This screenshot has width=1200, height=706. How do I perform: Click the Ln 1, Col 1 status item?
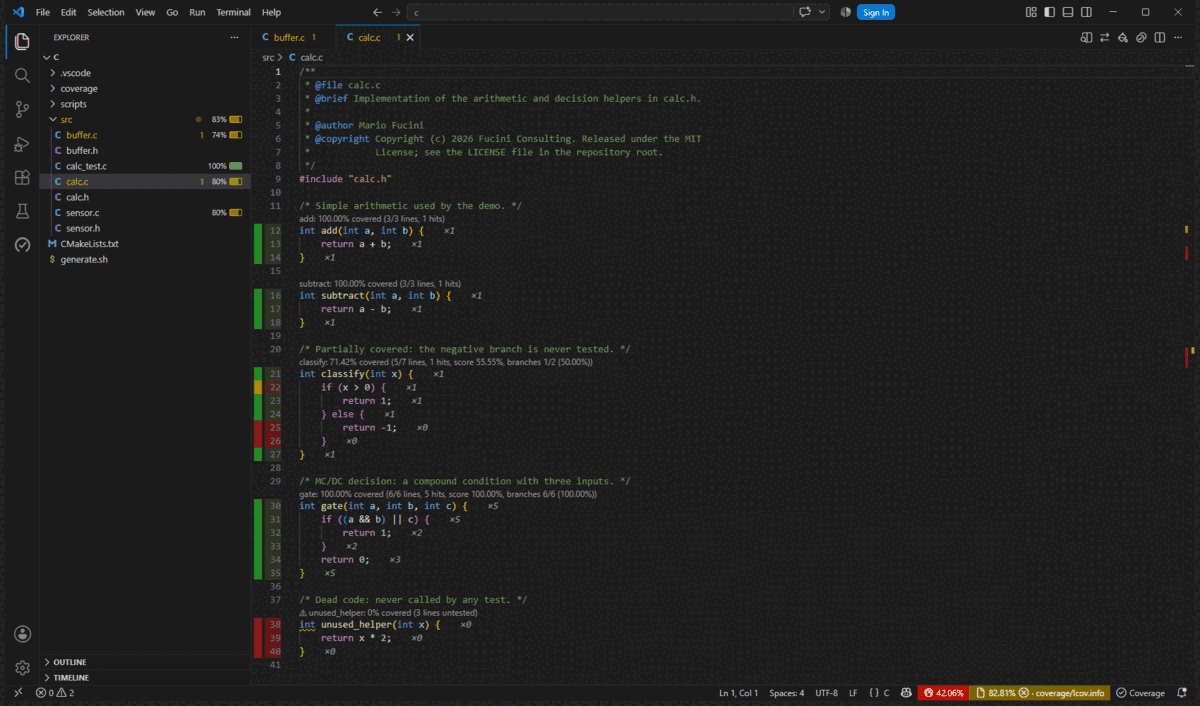pos(738,692)
